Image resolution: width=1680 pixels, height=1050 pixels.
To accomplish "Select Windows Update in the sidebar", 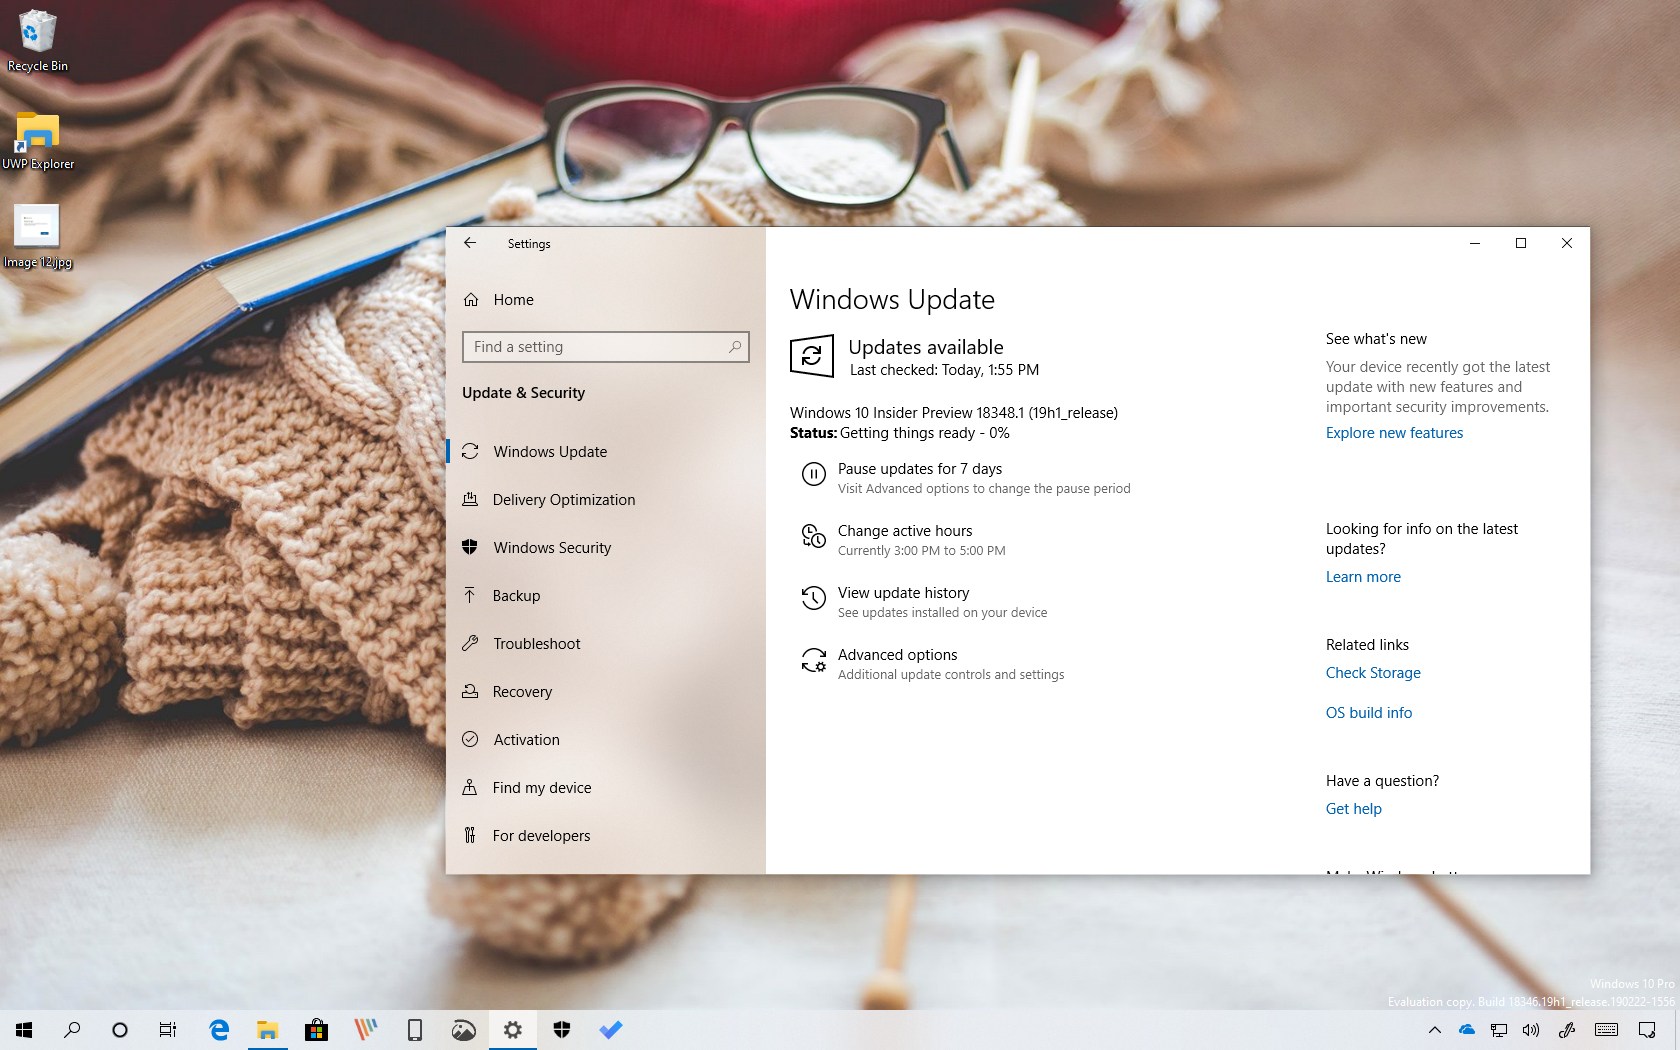I will tap(549, 451).
